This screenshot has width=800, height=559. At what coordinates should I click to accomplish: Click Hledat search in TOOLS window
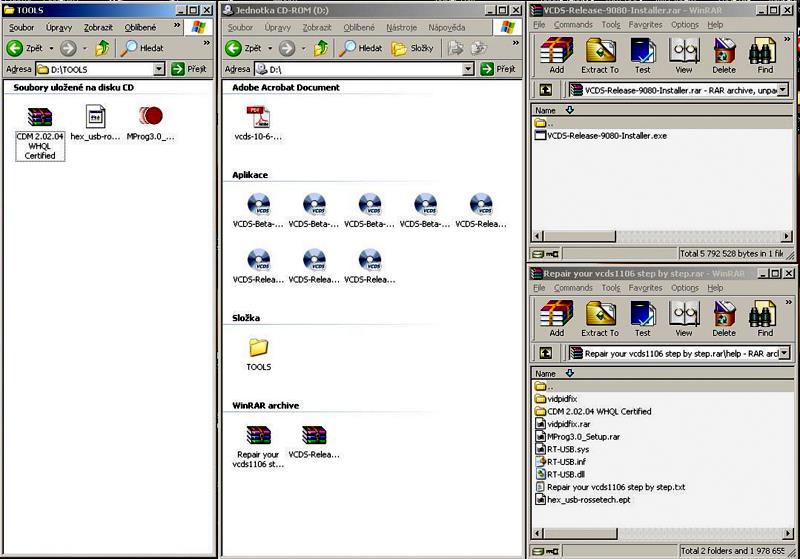(142, 48)
